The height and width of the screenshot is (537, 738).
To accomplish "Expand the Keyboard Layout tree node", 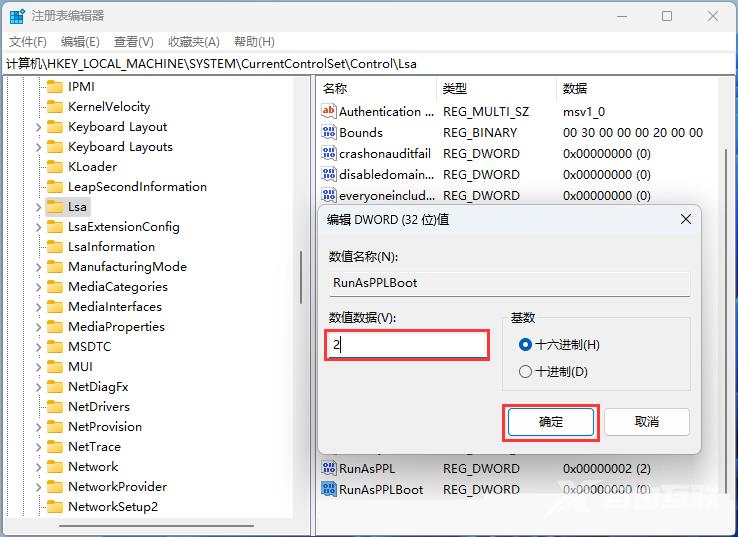I will [39, 127].
